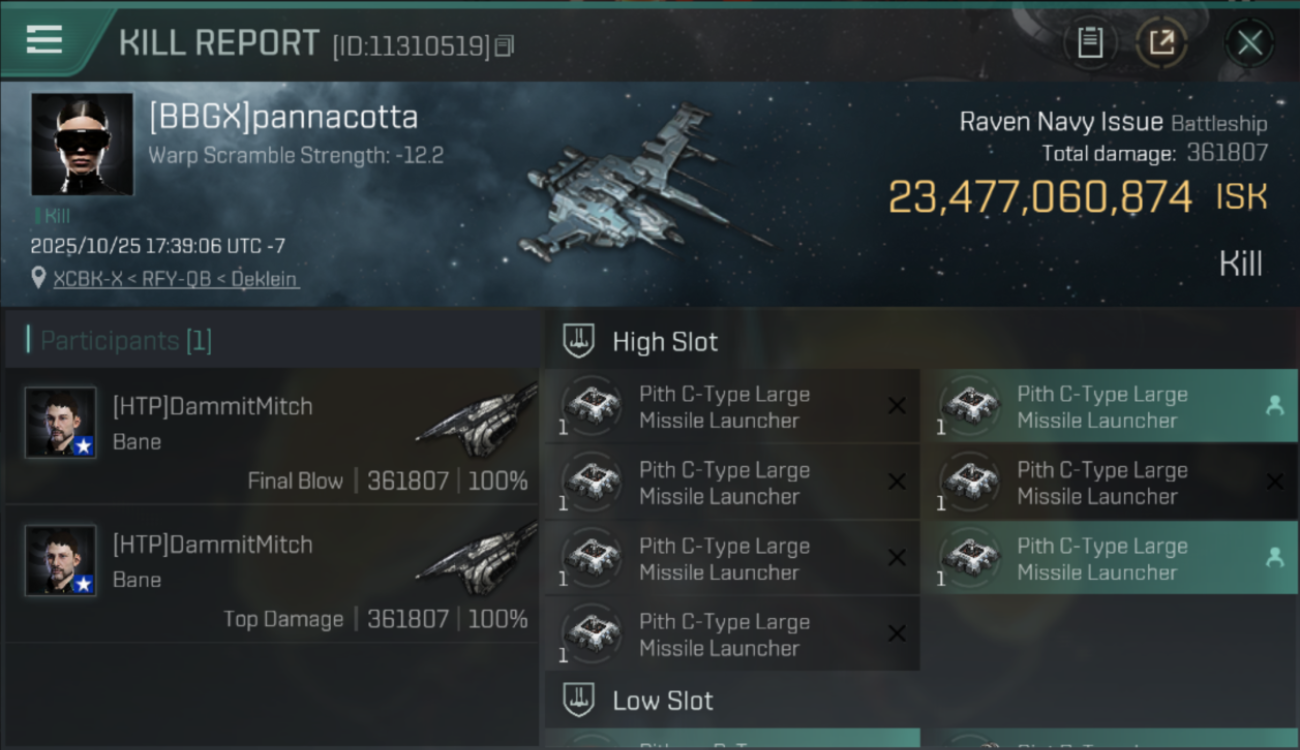Open Top Damage DammitMitch portrait
Screen dimensions: 1300x750
coord(61,561)
